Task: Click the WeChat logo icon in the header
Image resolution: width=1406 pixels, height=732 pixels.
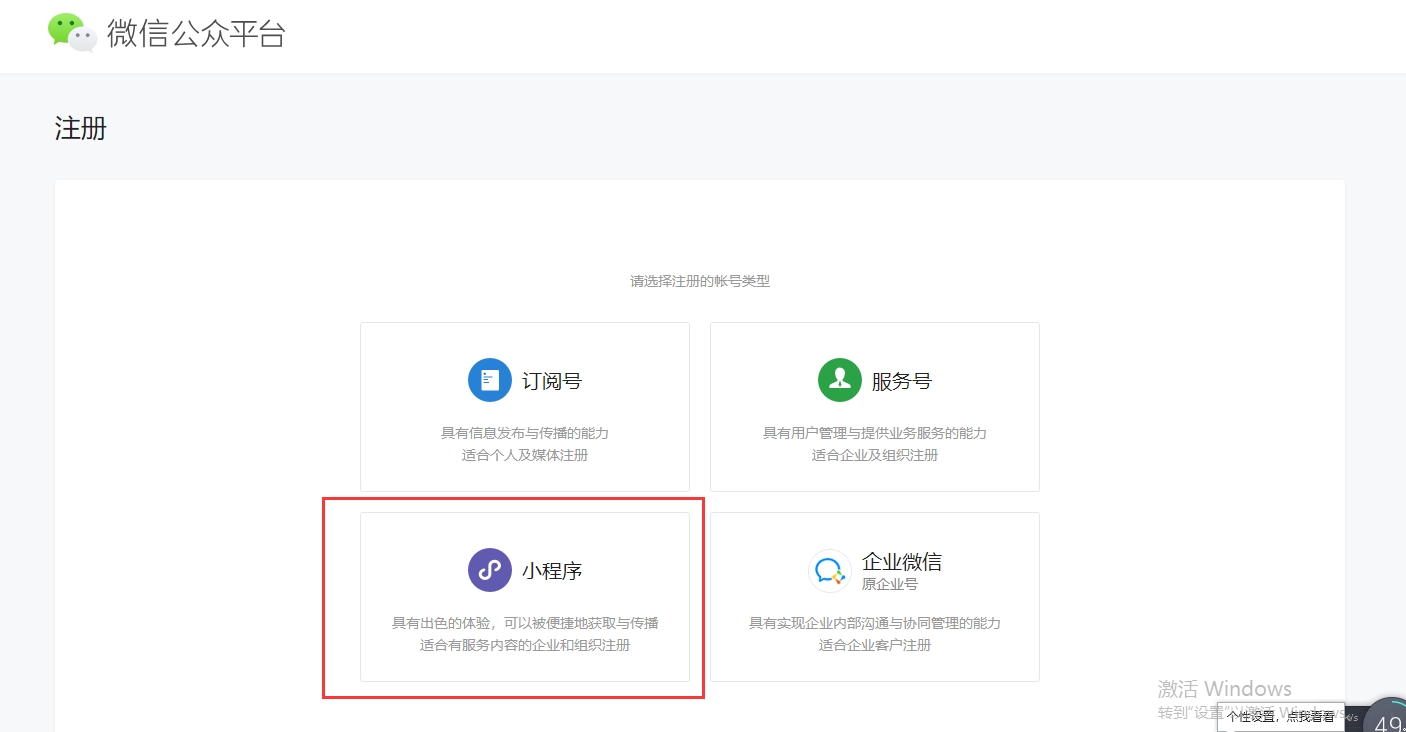Action: point(73,32)
